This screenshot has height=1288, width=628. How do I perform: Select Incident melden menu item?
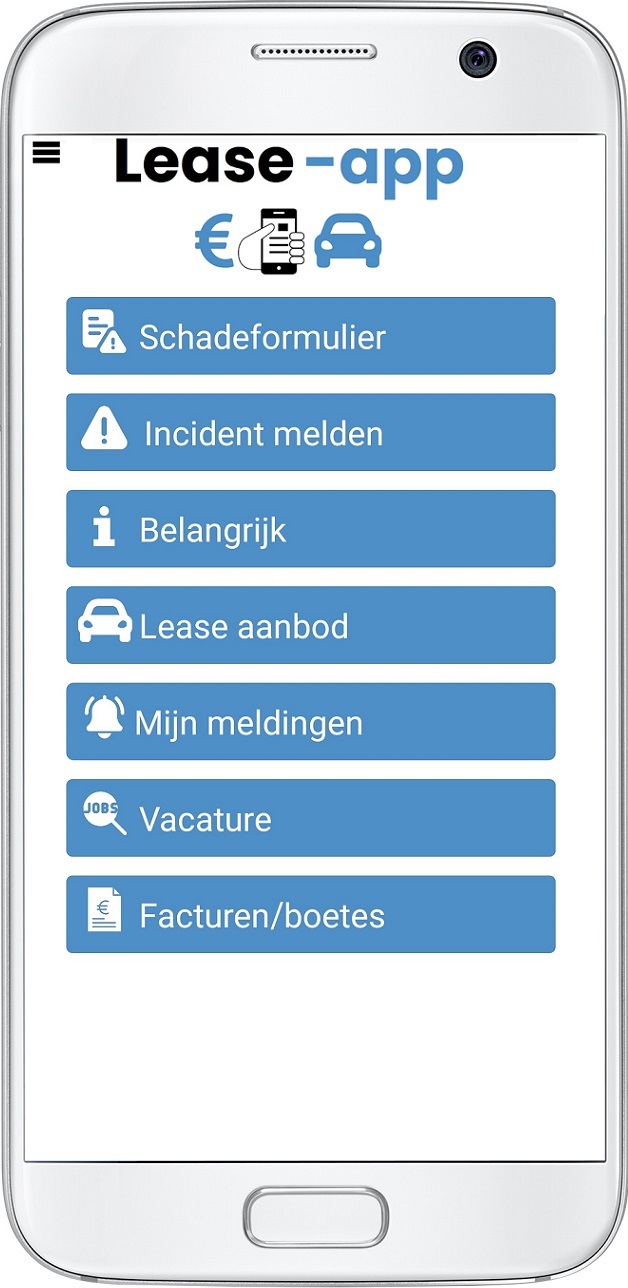(311, 433)
